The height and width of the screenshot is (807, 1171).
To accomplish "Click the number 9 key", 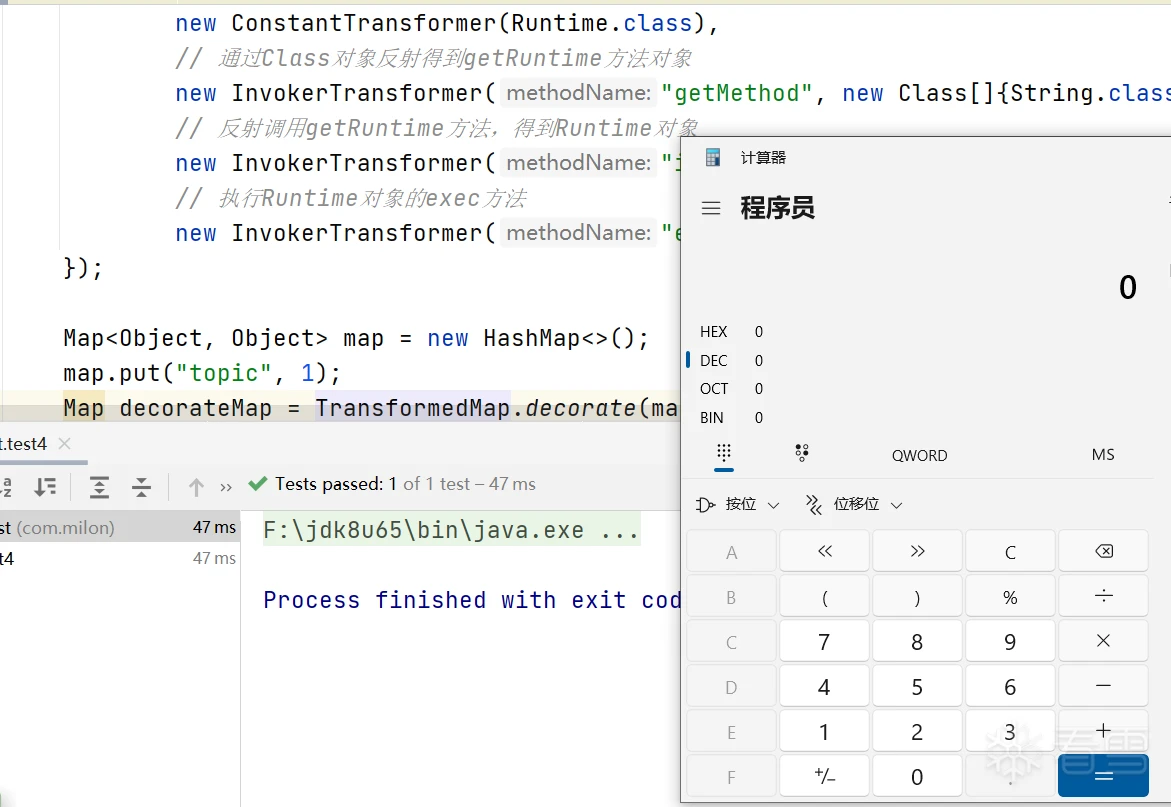I will point(1010,641).
